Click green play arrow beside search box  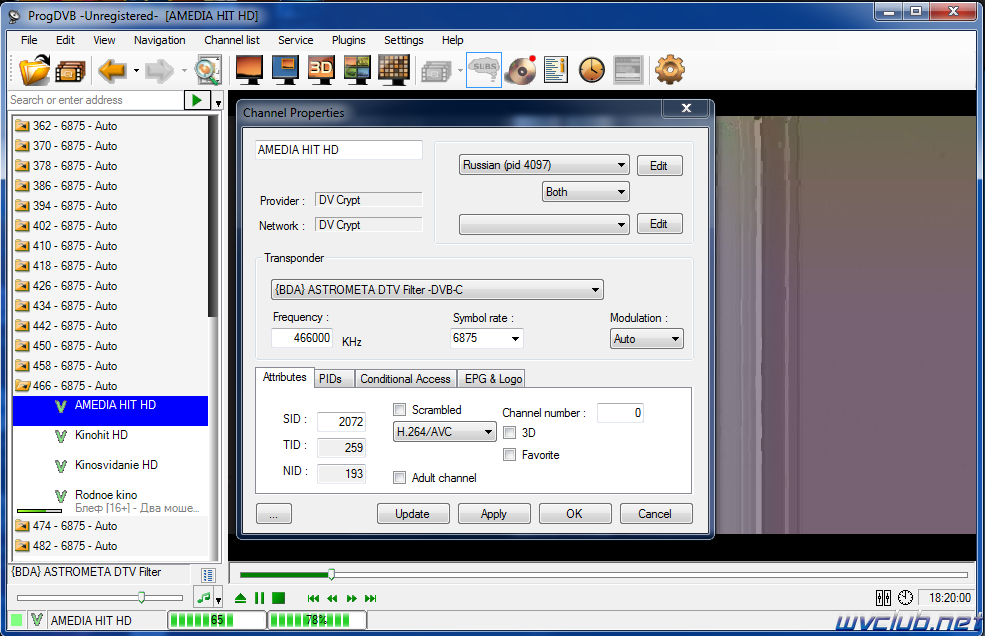(197, 100)
